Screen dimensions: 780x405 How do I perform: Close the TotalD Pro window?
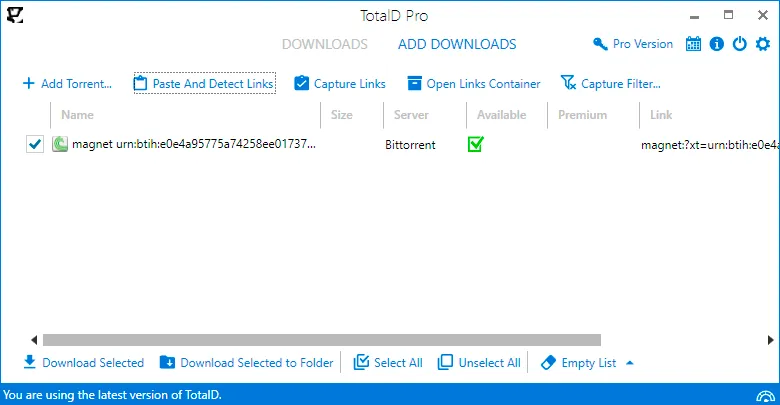(x=763, y=15)
